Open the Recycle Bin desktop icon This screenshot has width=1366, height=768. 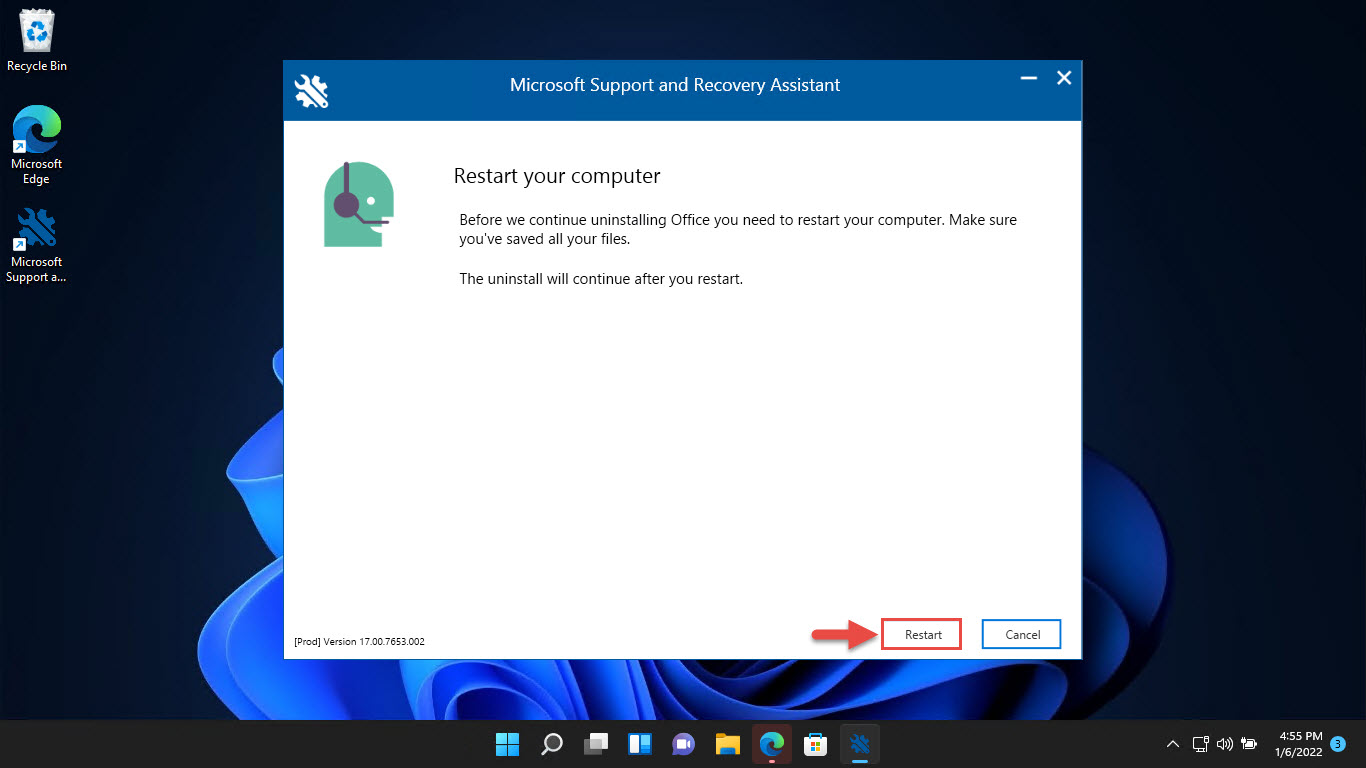pos(37,42)
